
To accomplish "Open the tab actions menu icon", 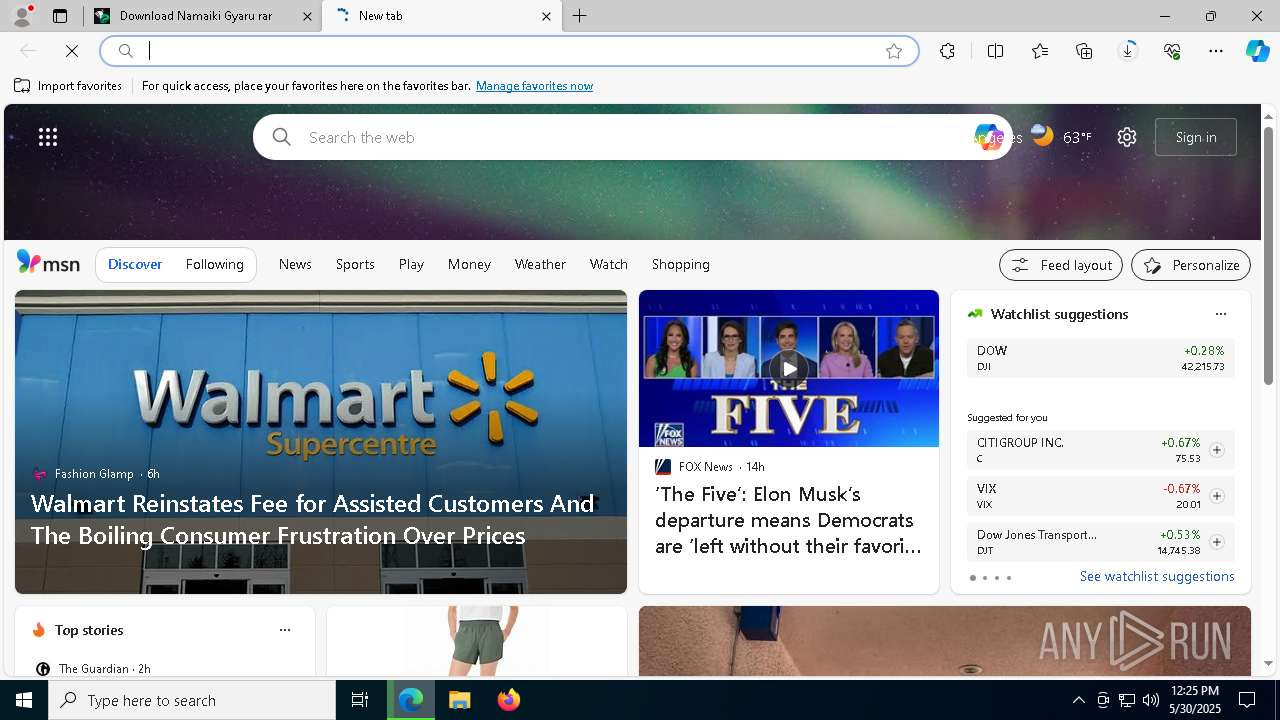I will click(x=60, y=16).
